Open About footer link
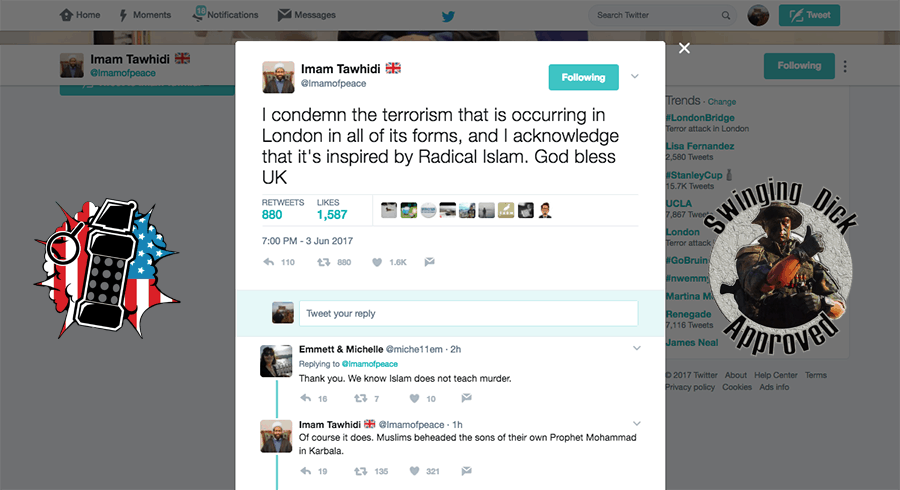This screenshot has width=900, height=490. click(x=735, y=375)
